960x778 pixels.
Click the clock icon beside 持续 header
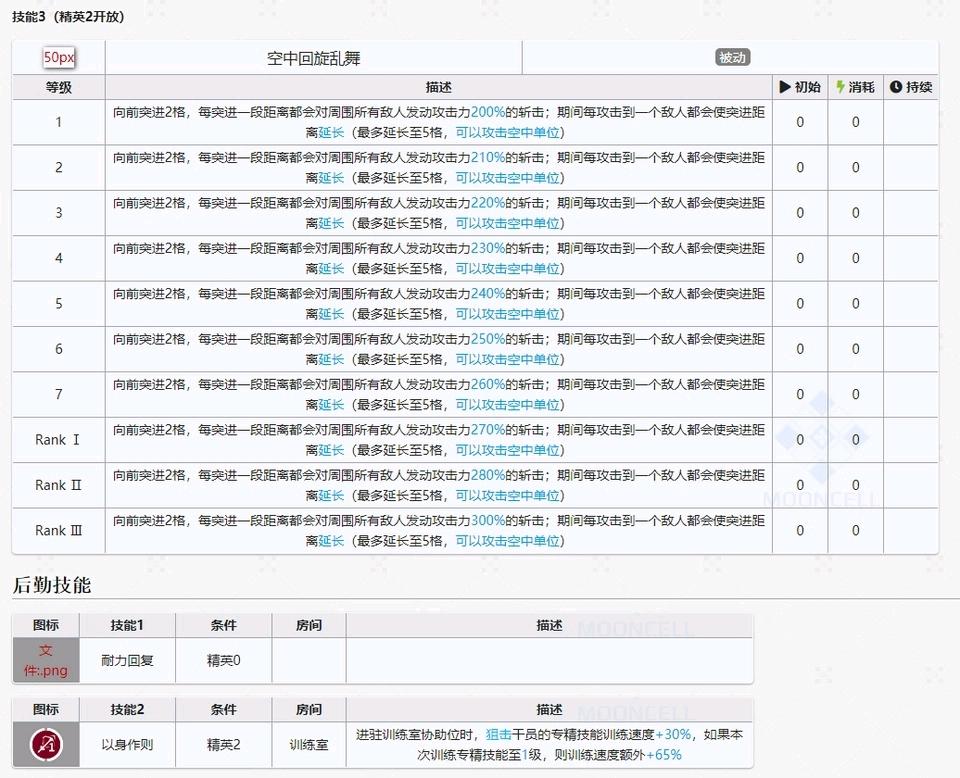pos(896,87)
